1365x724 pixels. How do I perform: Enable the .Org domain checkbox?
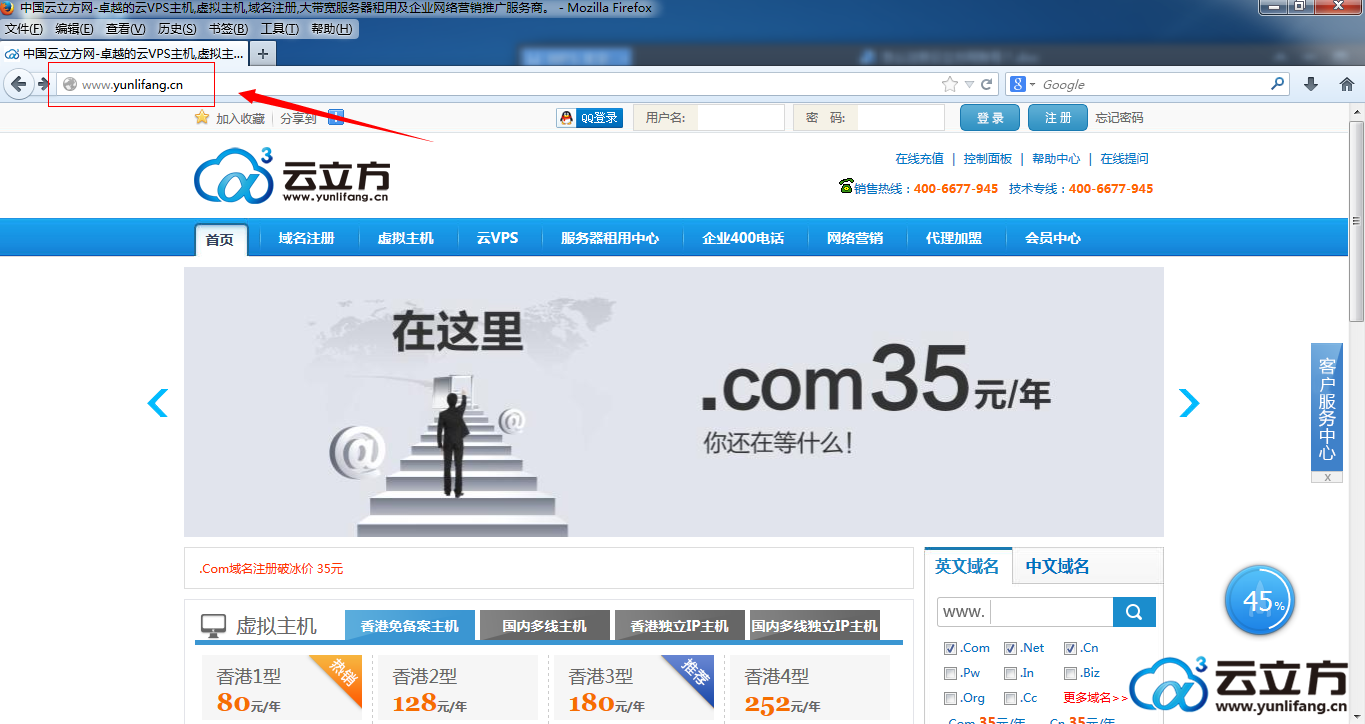(951, 698)
